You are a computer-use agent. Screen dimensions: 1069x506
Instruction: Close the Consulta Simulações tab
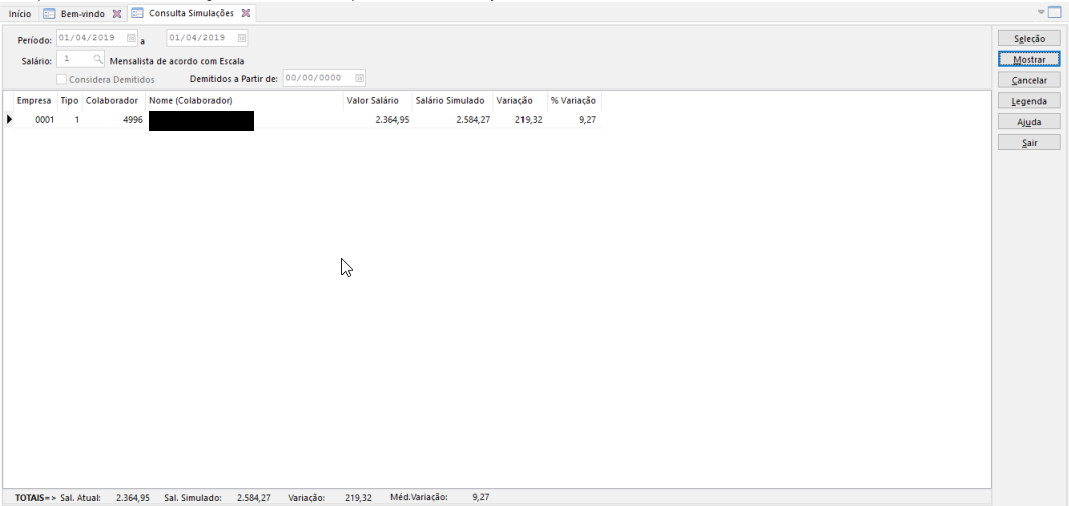(246, 14)
